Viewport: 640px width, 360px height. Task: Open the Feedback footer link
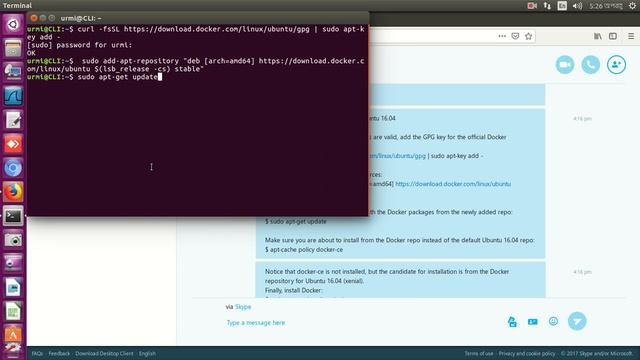tap(59, 353)
